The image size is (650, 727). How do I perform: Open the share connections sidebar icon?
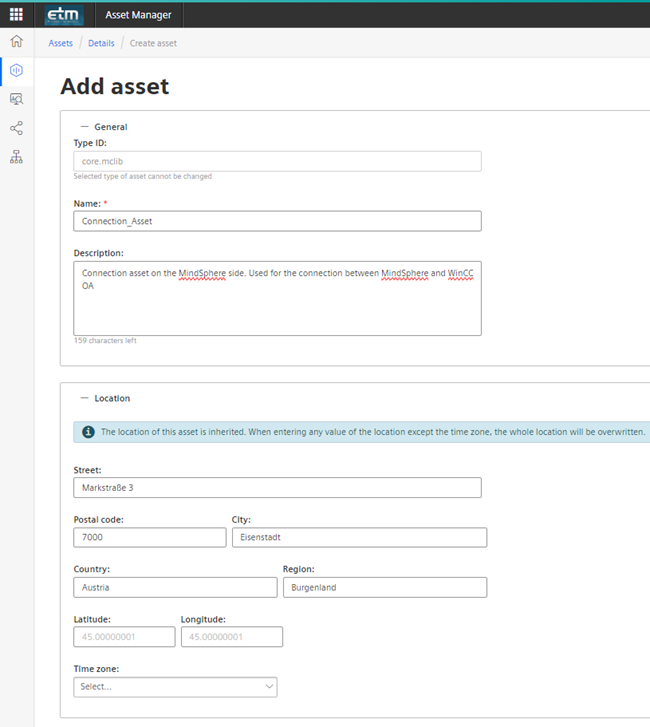[x=16, y=128]
